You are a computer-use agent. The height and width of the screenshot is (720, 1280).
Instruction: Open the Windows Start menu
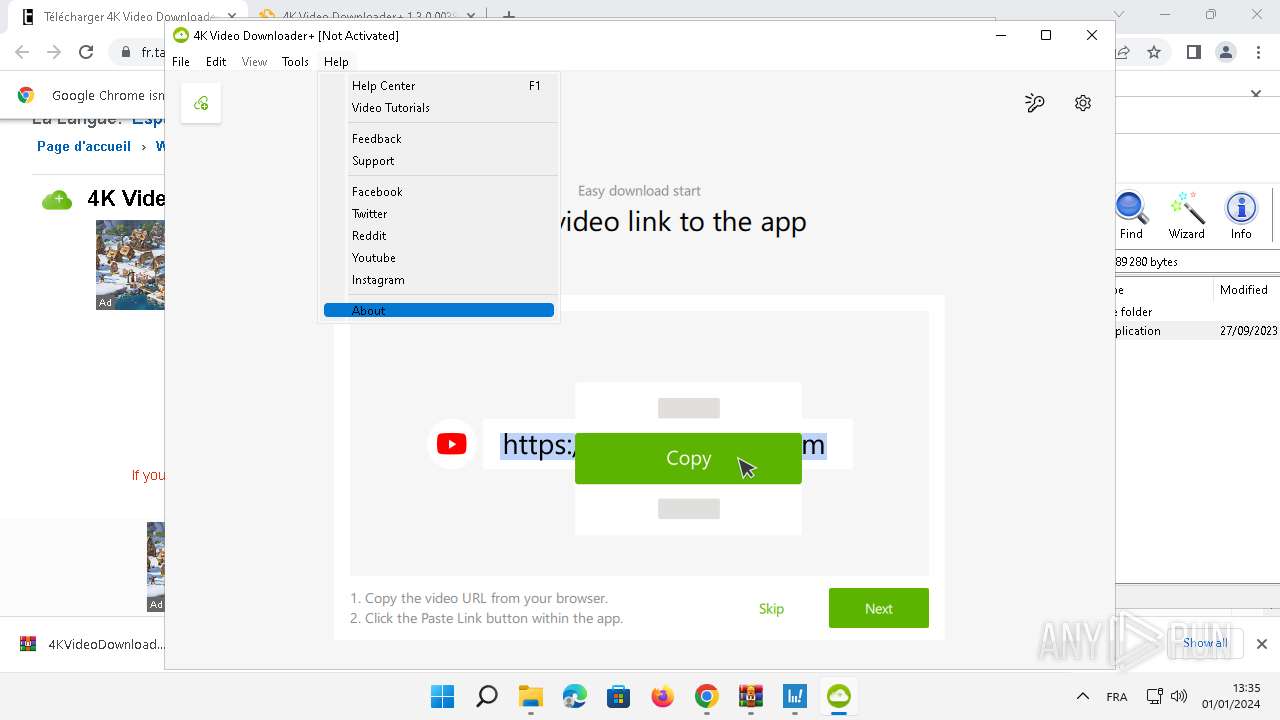tap(442, 696)
